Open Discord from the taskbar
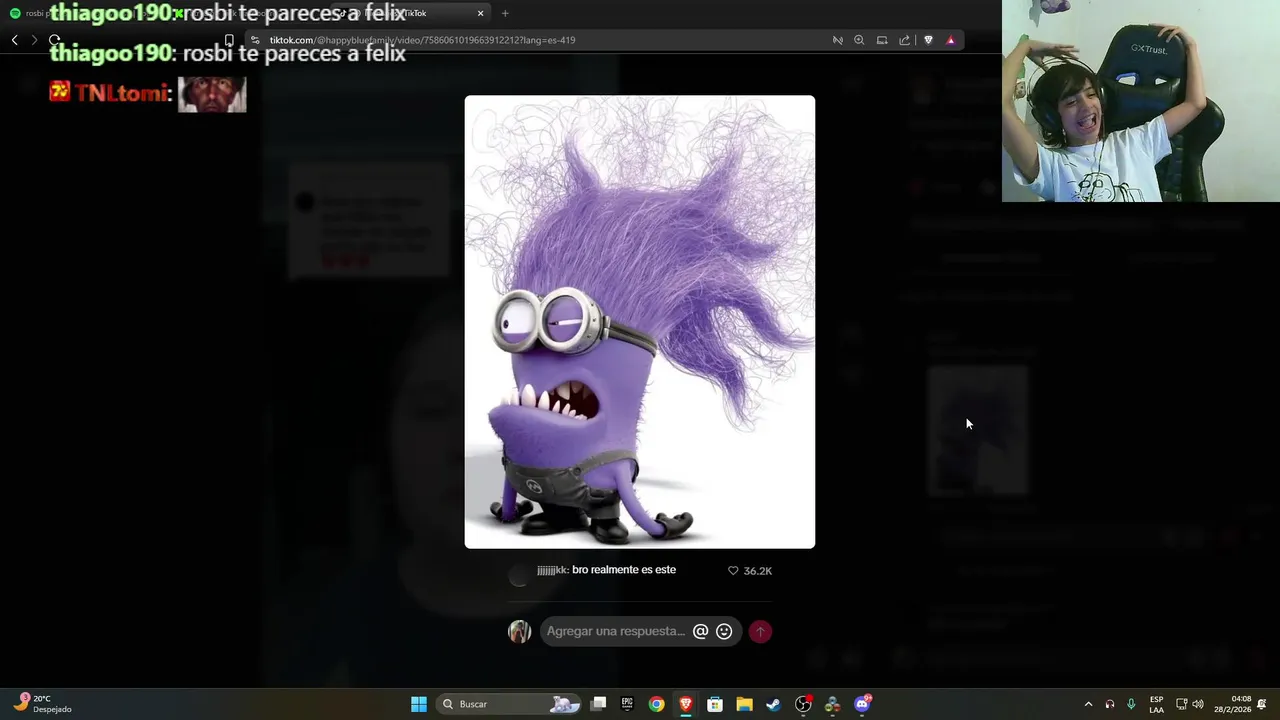The width and height of the screenshot is (1280, 720). [x=862, y=704]
